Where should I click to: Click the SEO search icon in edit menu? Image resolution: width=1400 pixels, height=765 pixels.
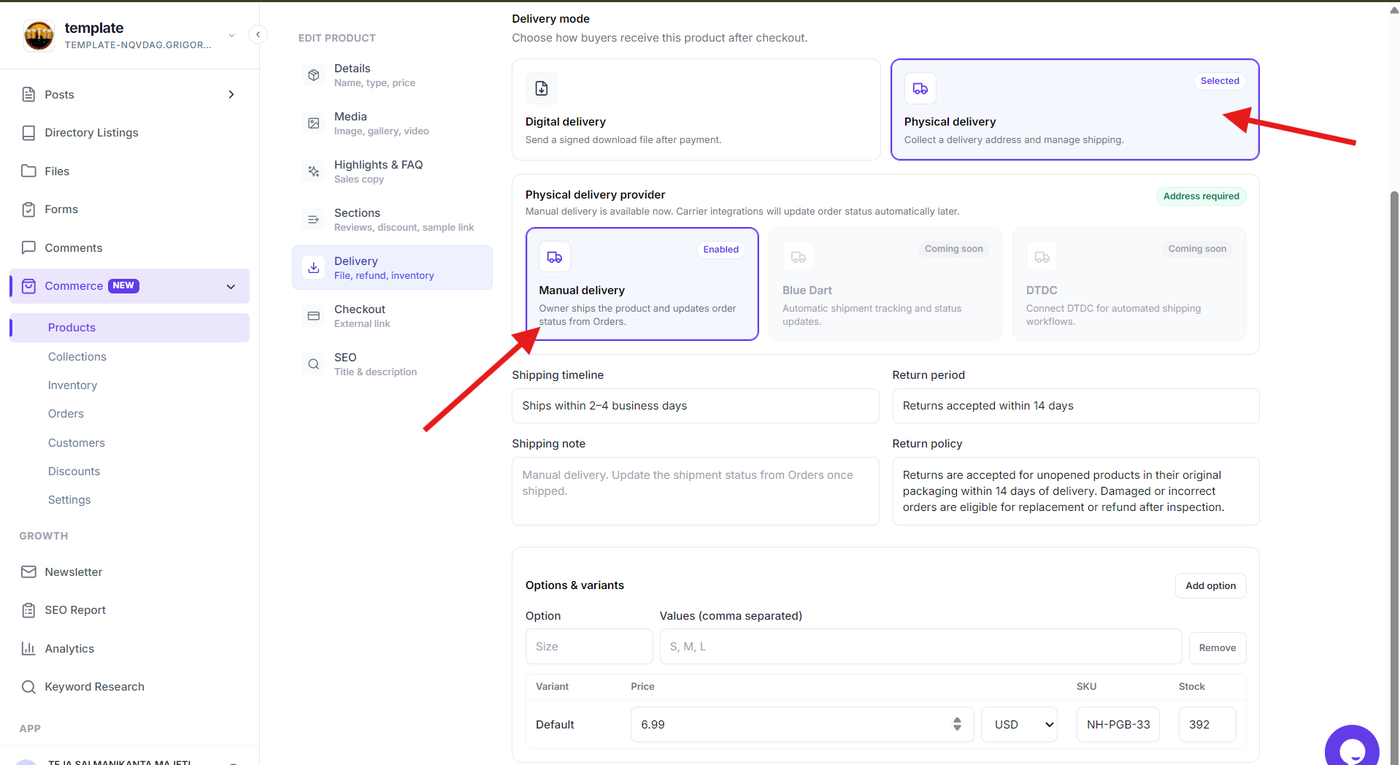pyautogui.click(x=314, y=364)
